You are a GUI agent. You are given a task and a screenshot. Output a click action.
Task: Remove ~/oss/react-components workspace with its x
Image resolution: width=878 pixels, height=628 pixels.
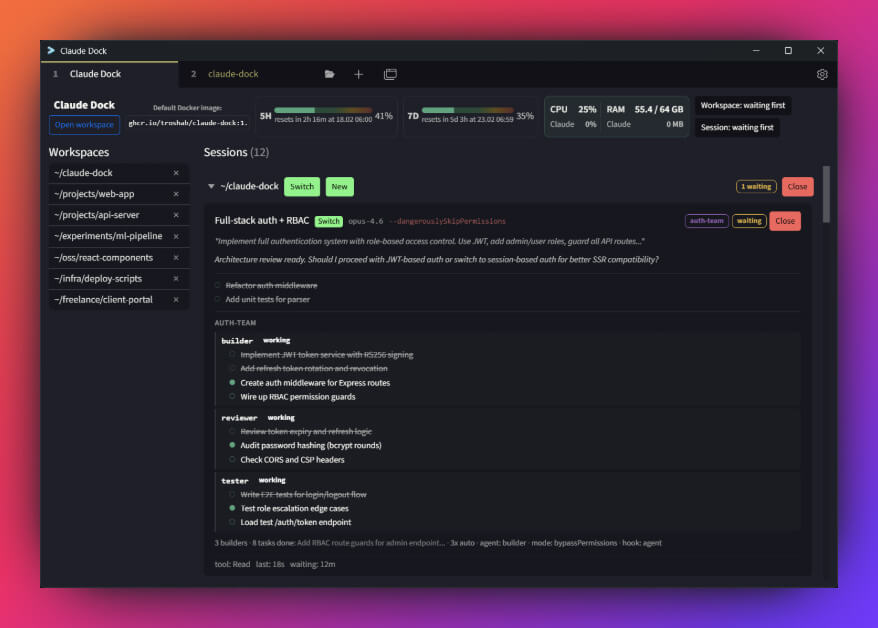point(176,257)
